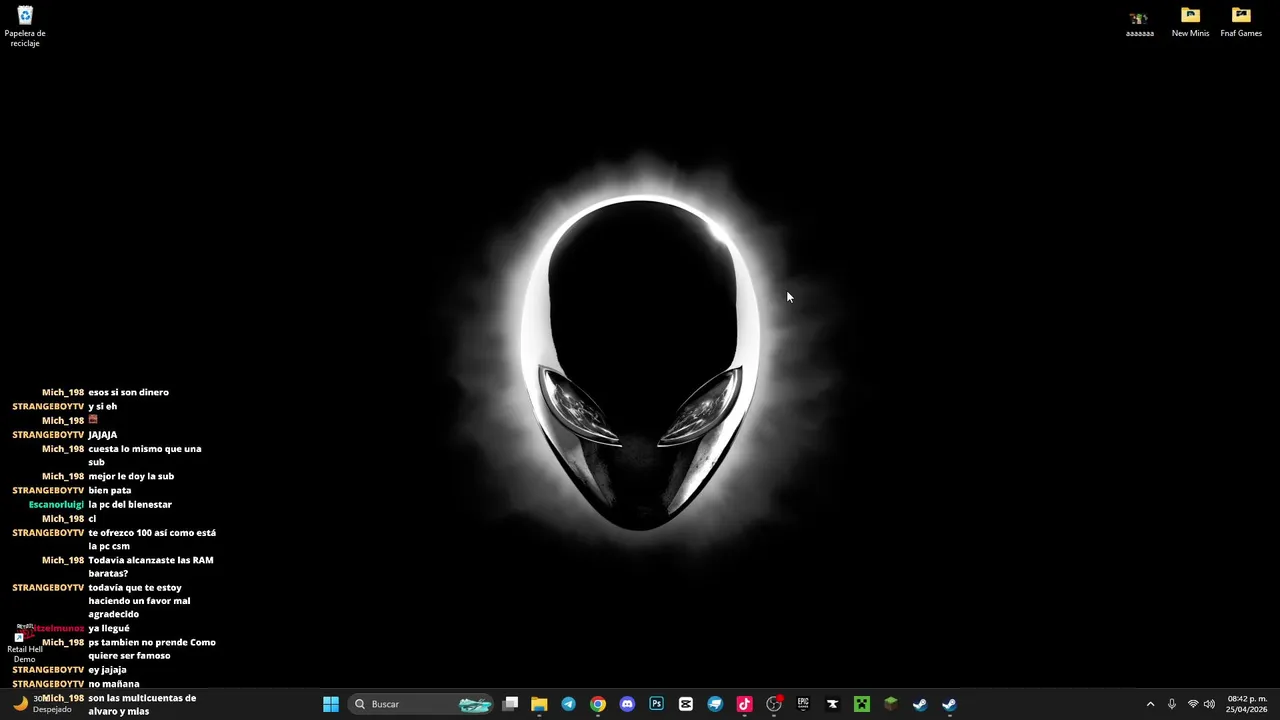Screen dimensions: 1280x720
Task: Click chat message 'la pc del bienestar'
Action: [x=130, y=505]
